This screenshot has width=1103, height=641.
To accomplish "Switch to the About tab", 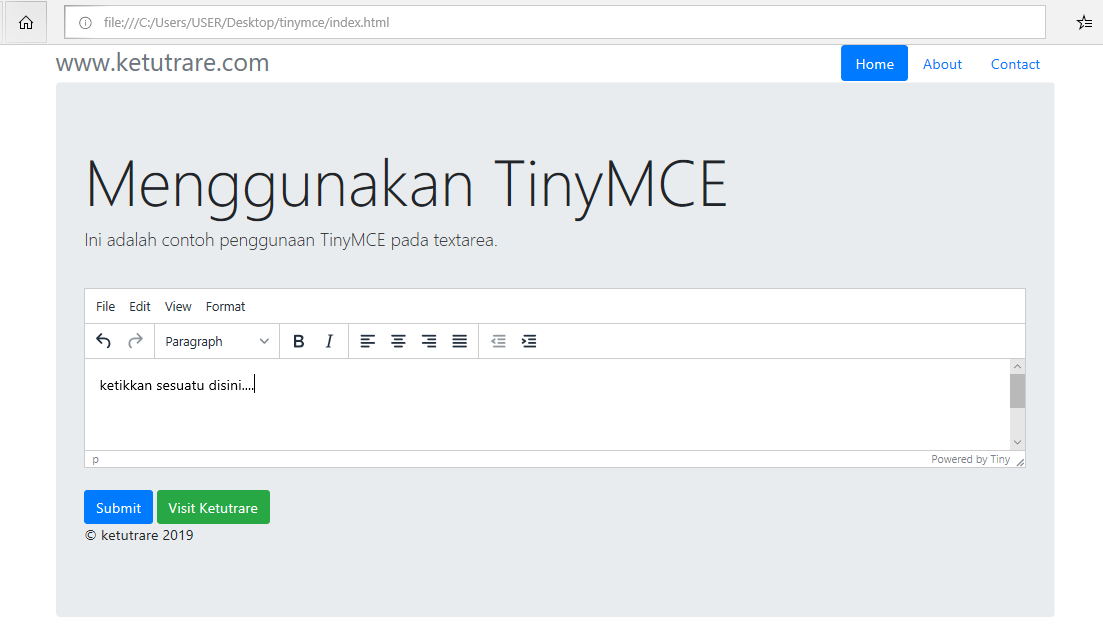I will click(941, 63).
